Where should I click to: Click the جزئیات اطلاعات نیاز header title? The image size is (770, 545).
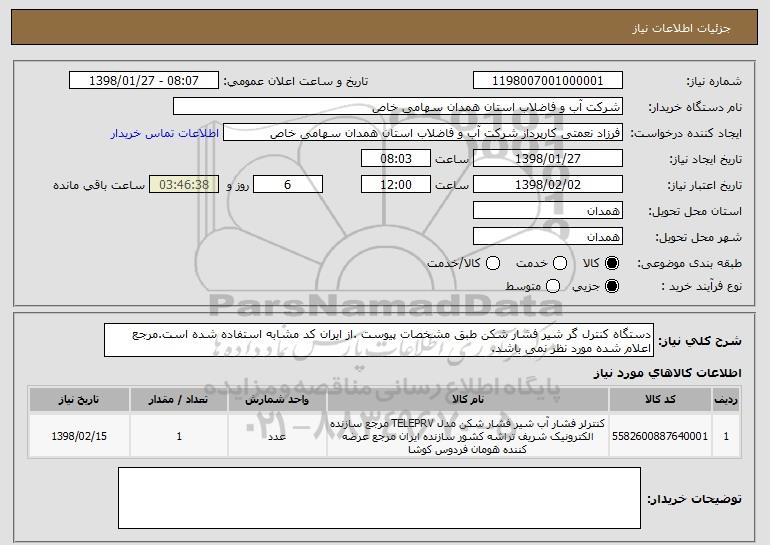click(681, 28)
